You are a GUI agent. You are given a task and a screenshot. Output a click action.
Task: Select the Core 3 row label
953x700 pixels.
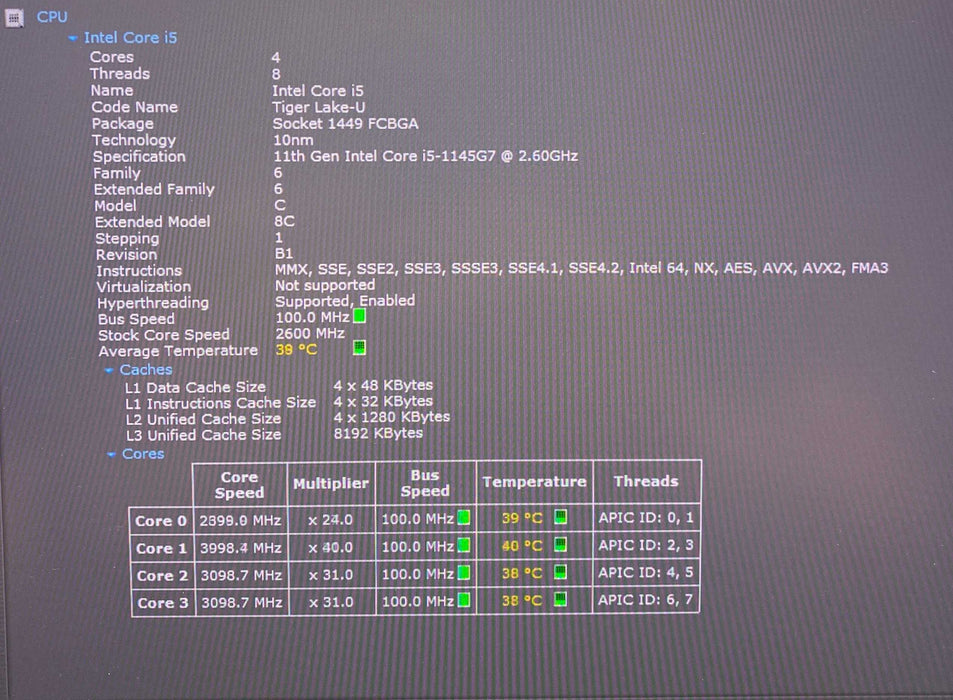(x=163, y=603)
